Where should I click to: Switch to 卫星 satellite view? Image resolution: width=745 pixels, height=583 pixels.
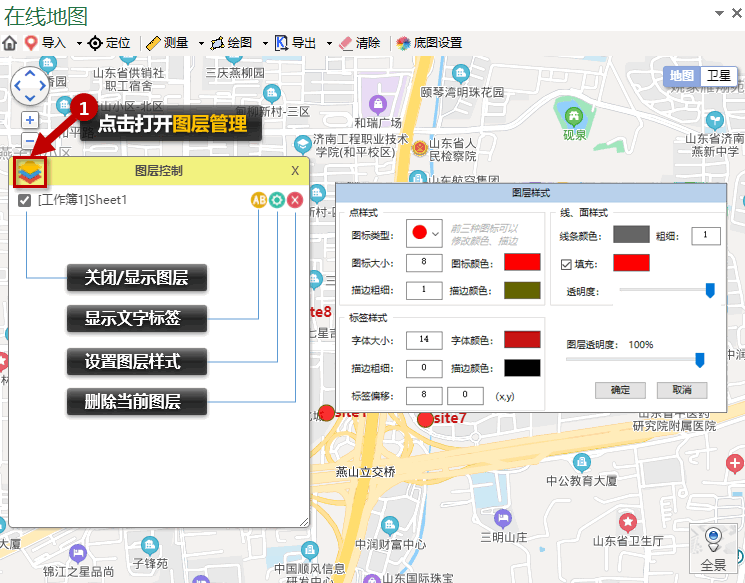[x=718, y=76]
